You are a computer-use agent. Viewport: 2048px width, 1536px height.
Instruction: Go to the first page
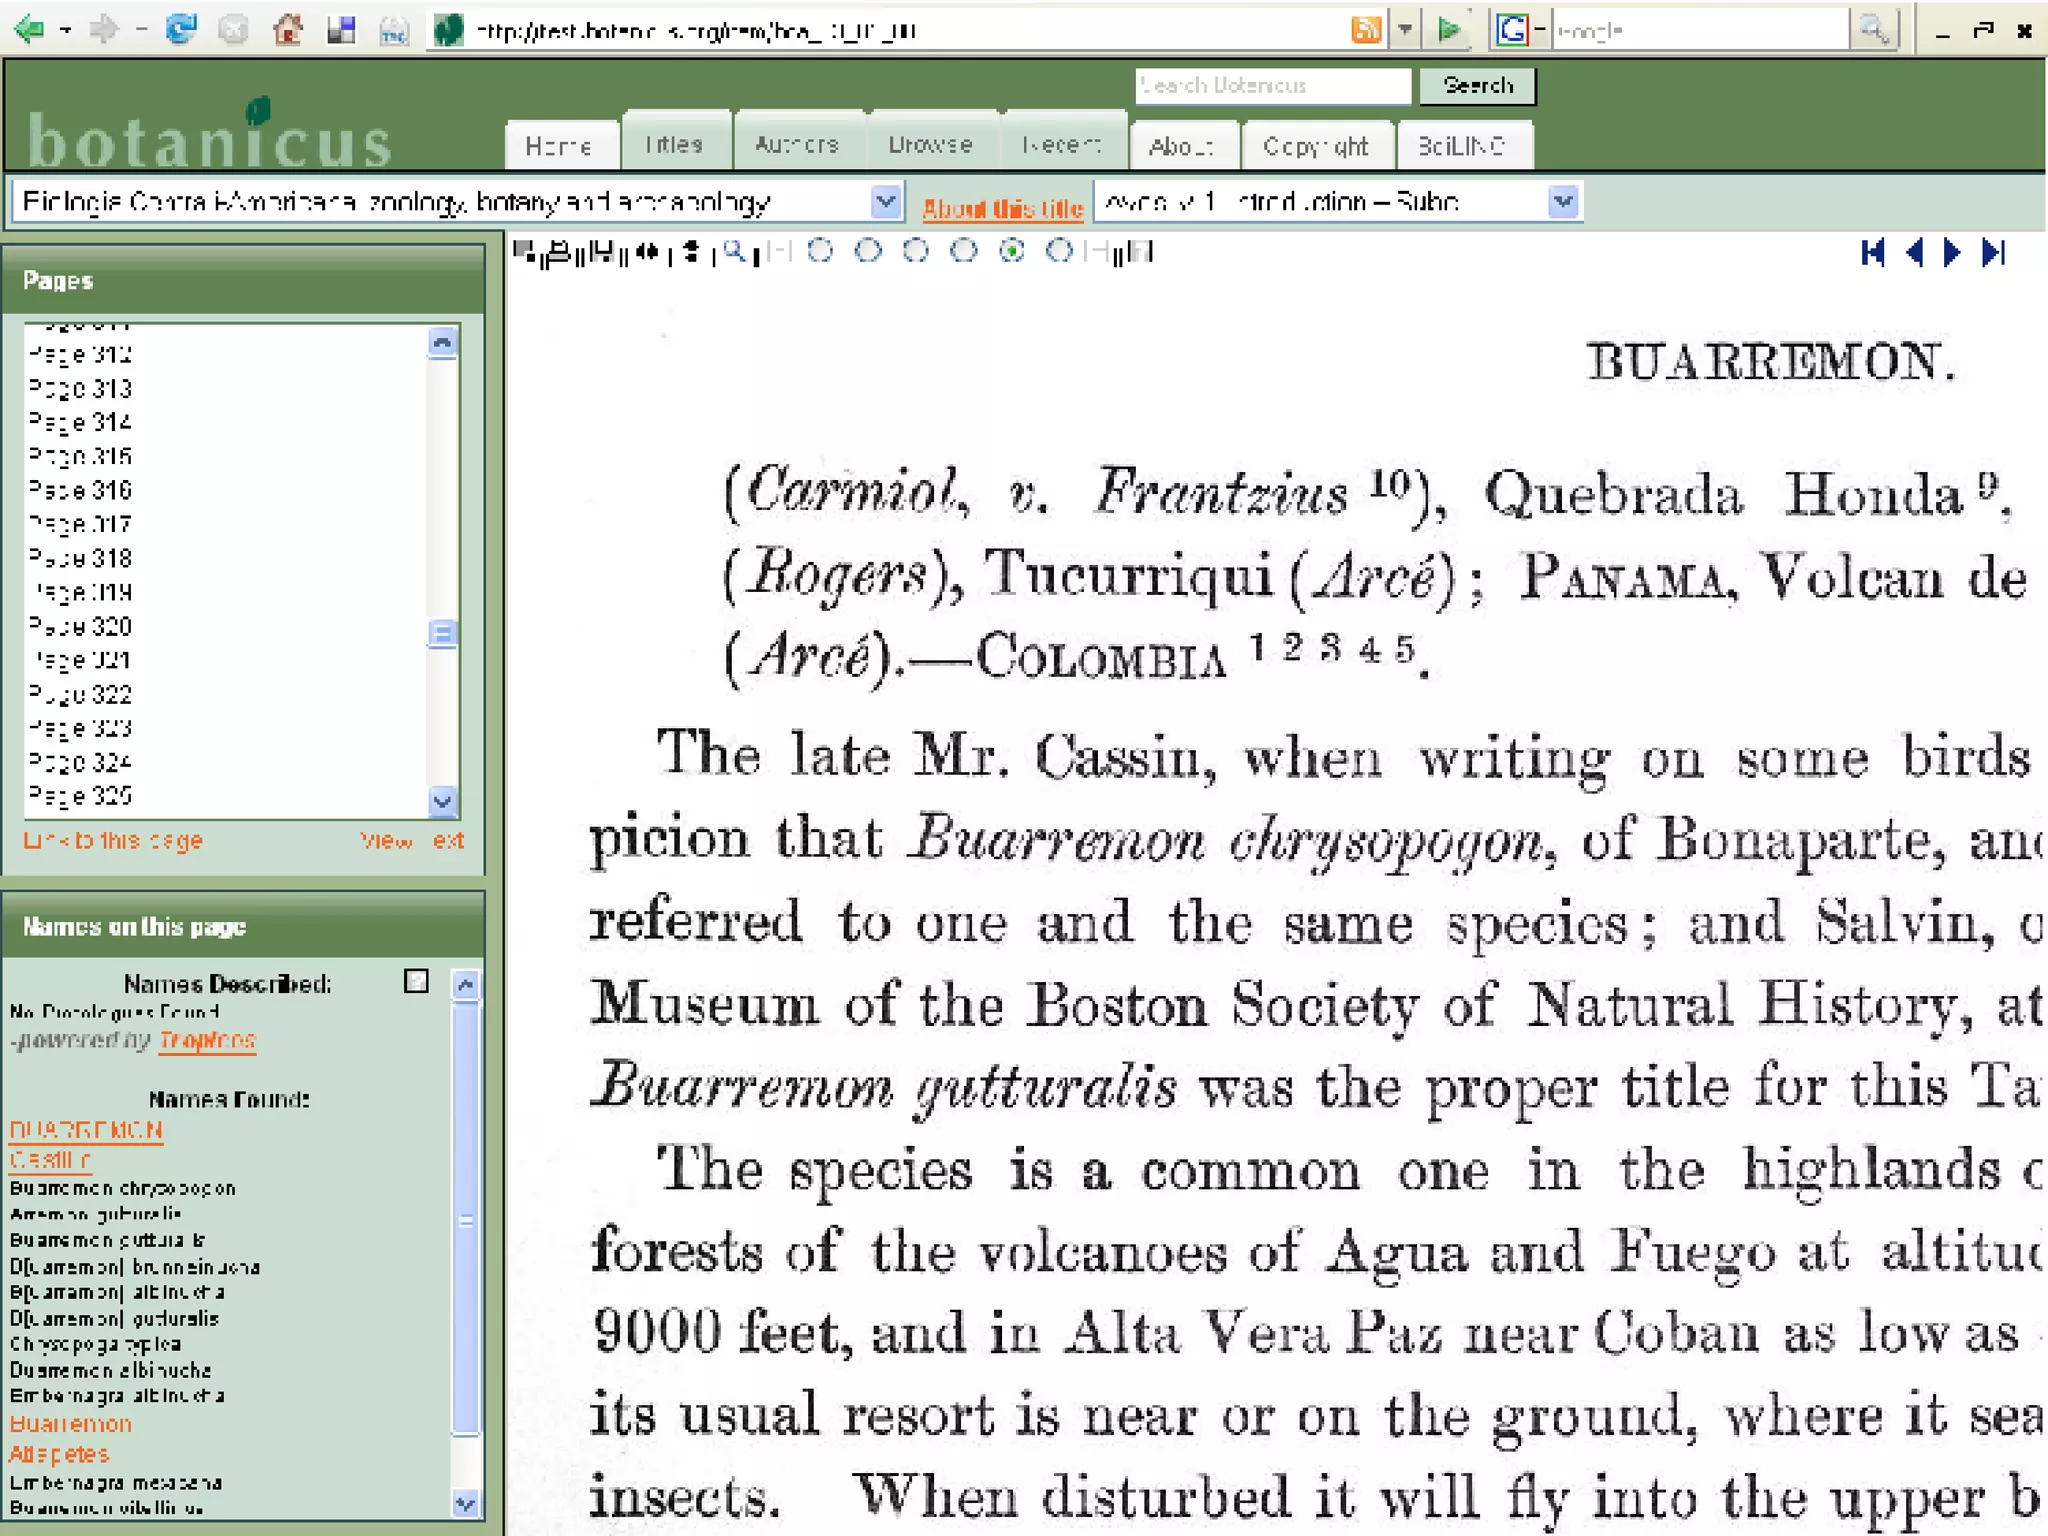(x=1873, y=252)
